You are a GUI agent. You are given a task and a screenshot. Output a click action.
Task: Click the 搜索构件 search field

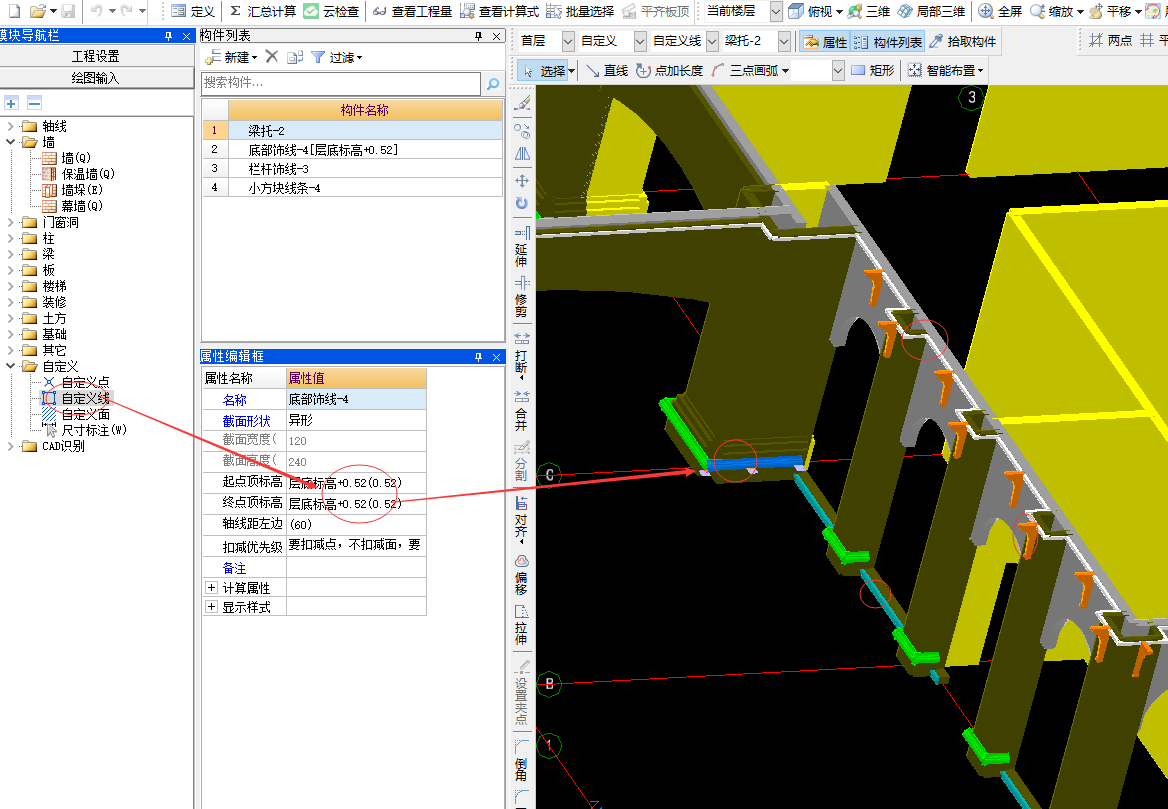[341, 83]
